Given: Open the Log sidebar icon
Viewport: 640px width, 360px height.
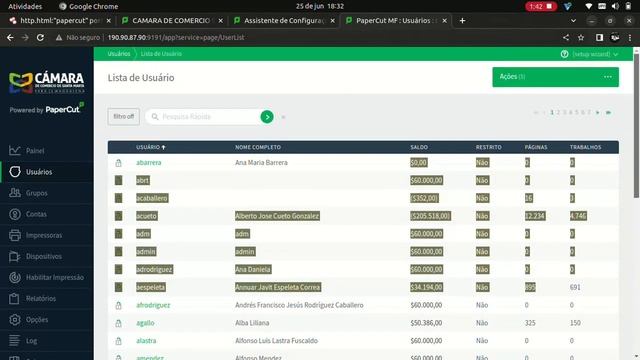Looking at the screenshot, I should click(x=15, y=340).
